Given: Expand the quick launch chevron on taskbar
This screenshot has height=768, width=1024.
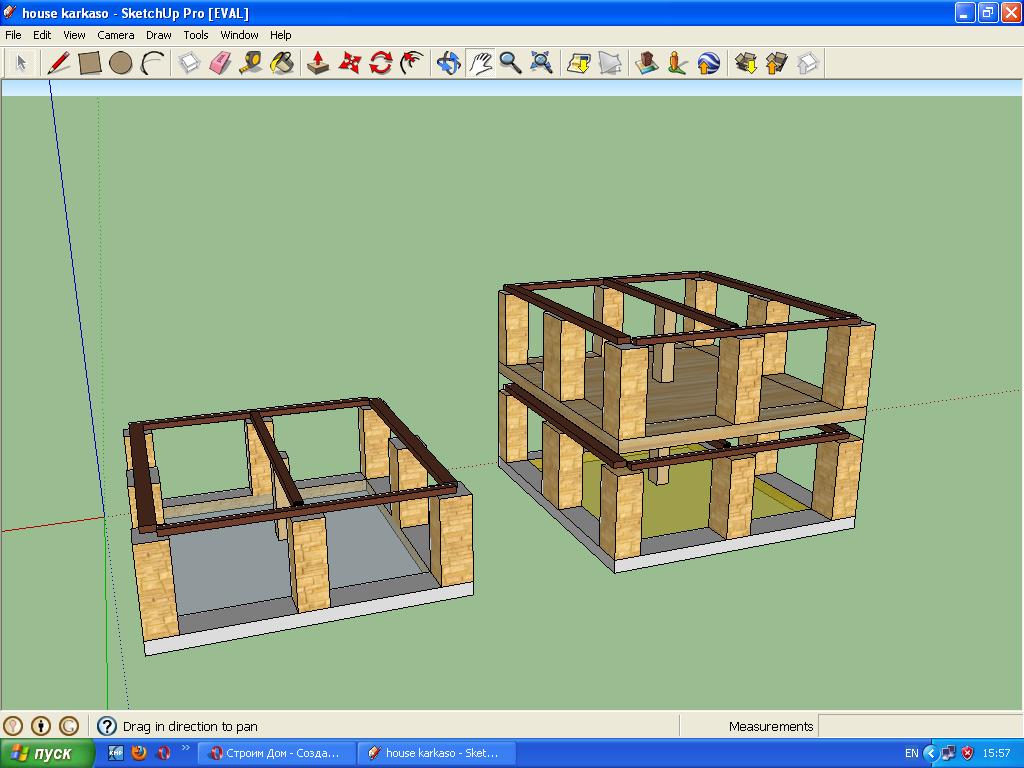Looking at the screenshot, I should point(186,748).
